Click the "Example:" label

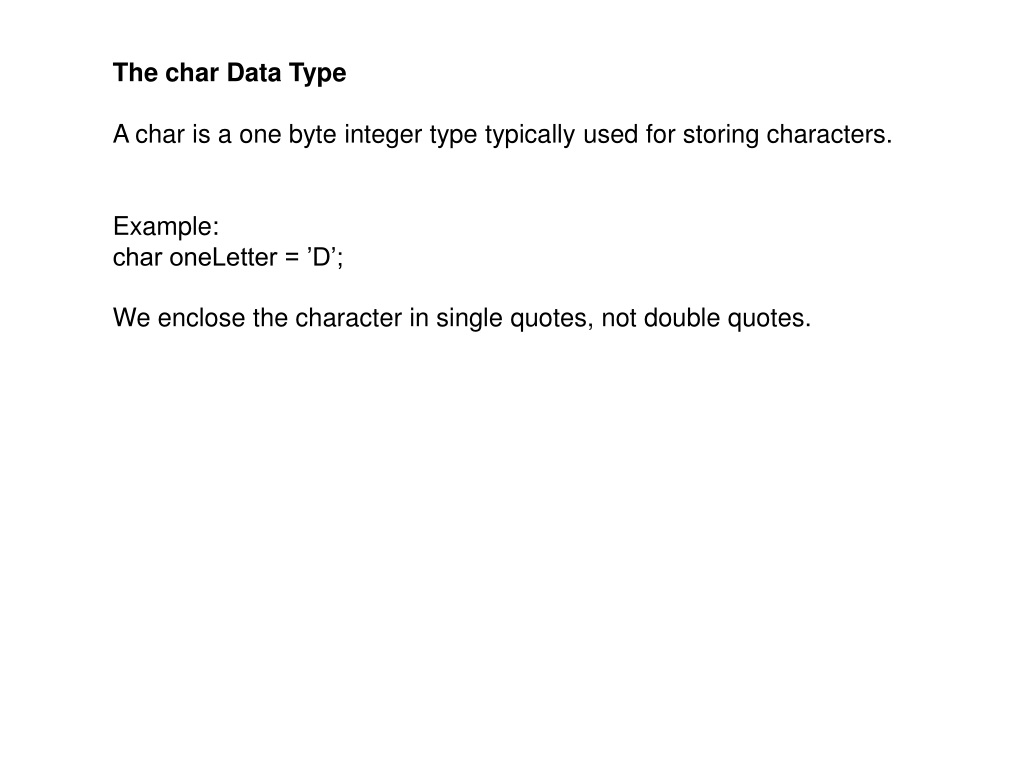point(166,227)
